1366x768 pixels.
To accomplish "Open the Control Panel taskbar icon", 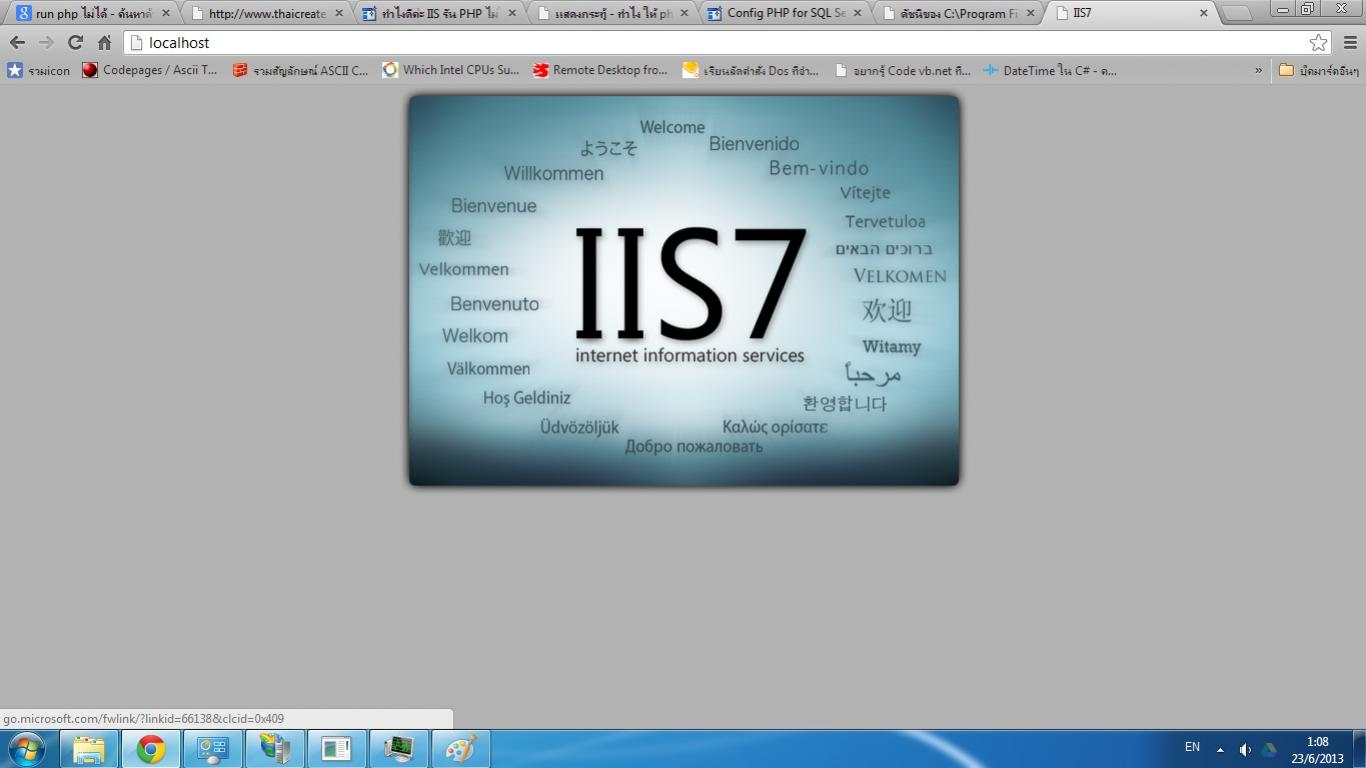I will [213, 749].
